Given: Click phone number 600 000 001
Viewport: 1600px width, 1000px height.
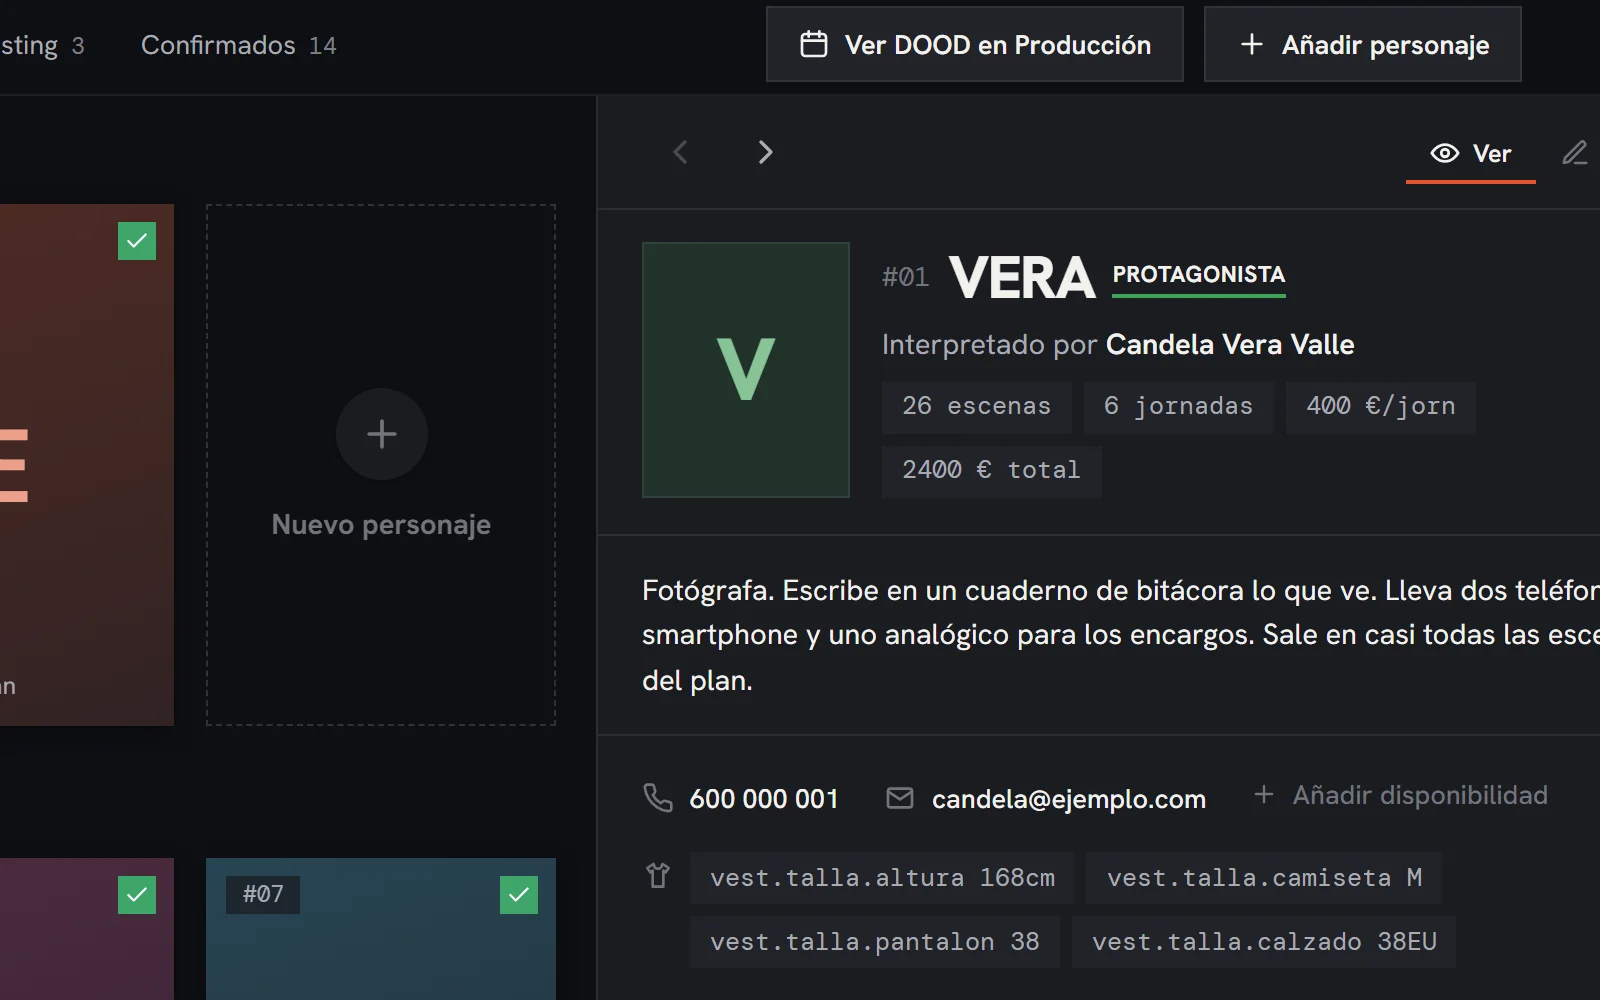Looking at the screenshot, I should [x=764, y=799].
